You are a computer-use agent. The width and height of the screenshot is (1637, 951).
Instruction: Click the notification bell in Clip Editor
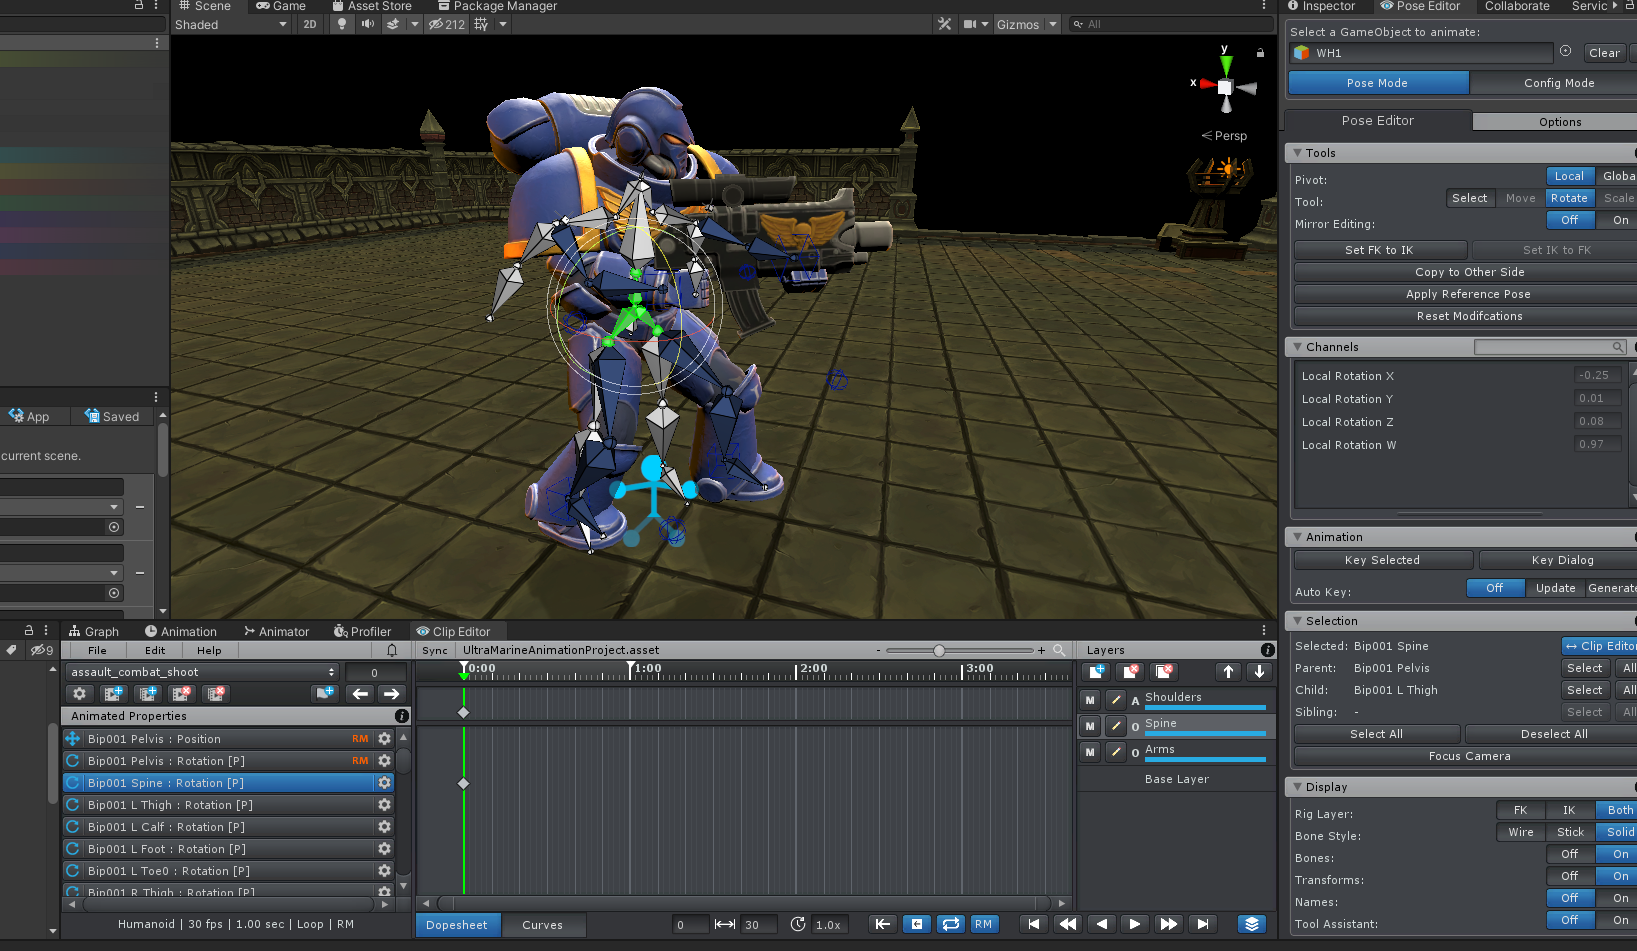tap(392, 650)
